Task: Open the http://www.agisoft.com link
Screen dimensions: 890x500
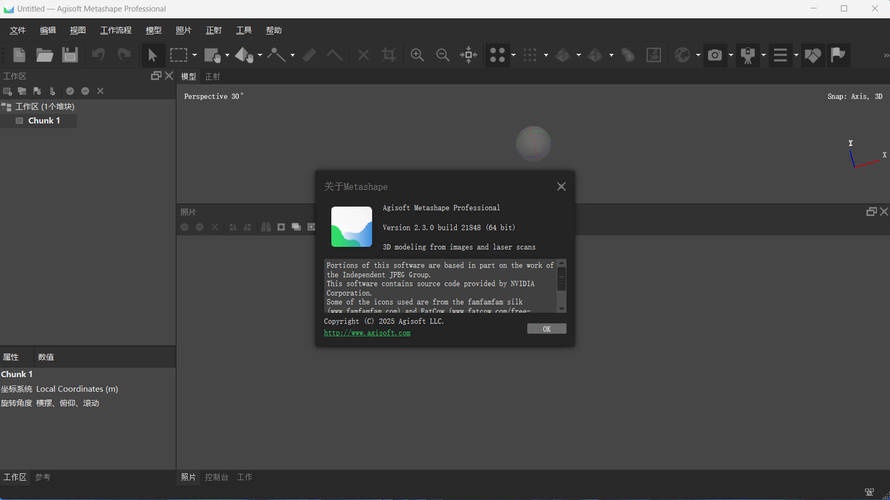Action: point(367,333)
